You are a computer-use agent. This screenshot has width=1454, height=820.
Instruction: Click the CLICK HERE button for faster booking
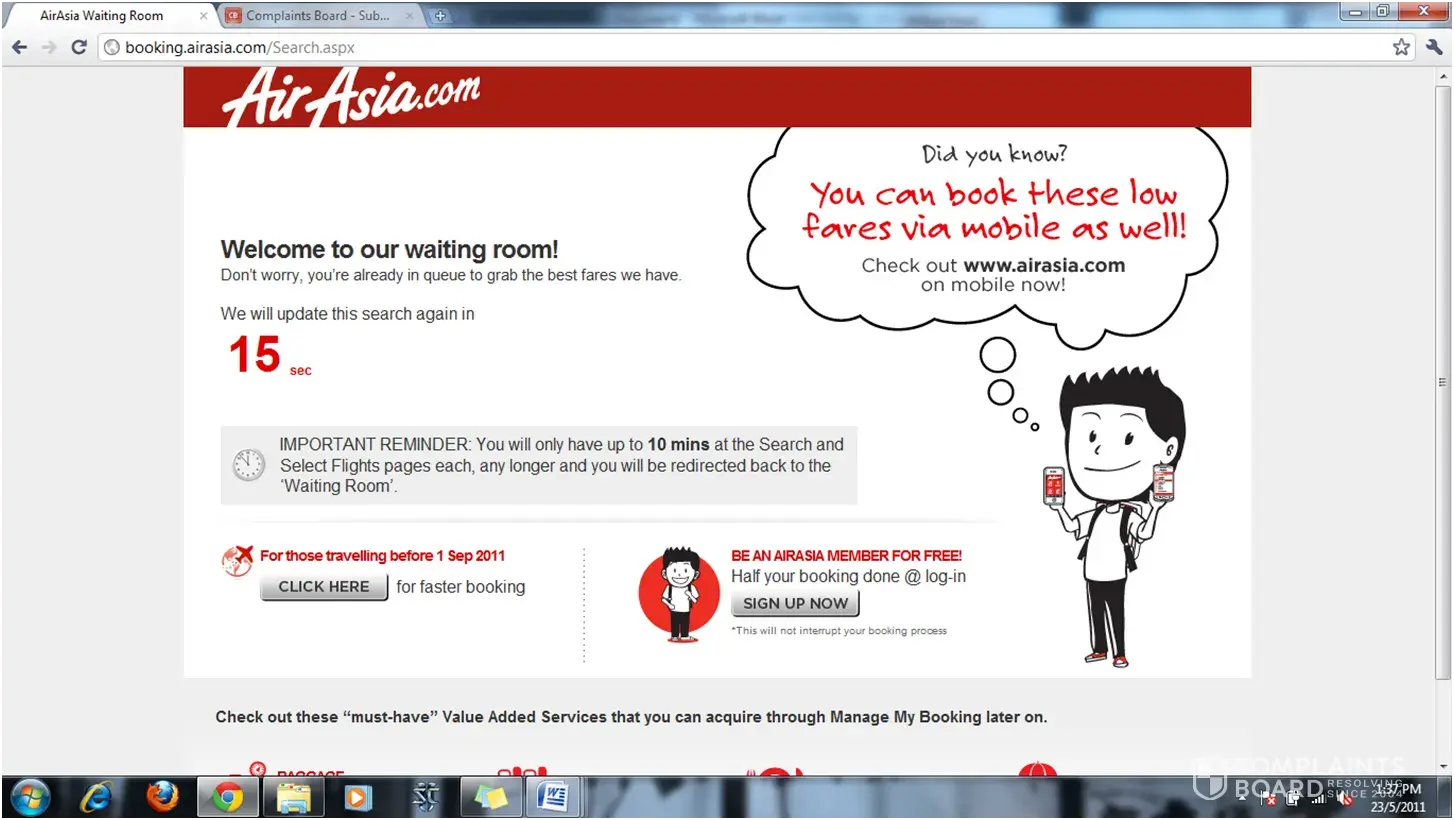(x=324, y=587)
